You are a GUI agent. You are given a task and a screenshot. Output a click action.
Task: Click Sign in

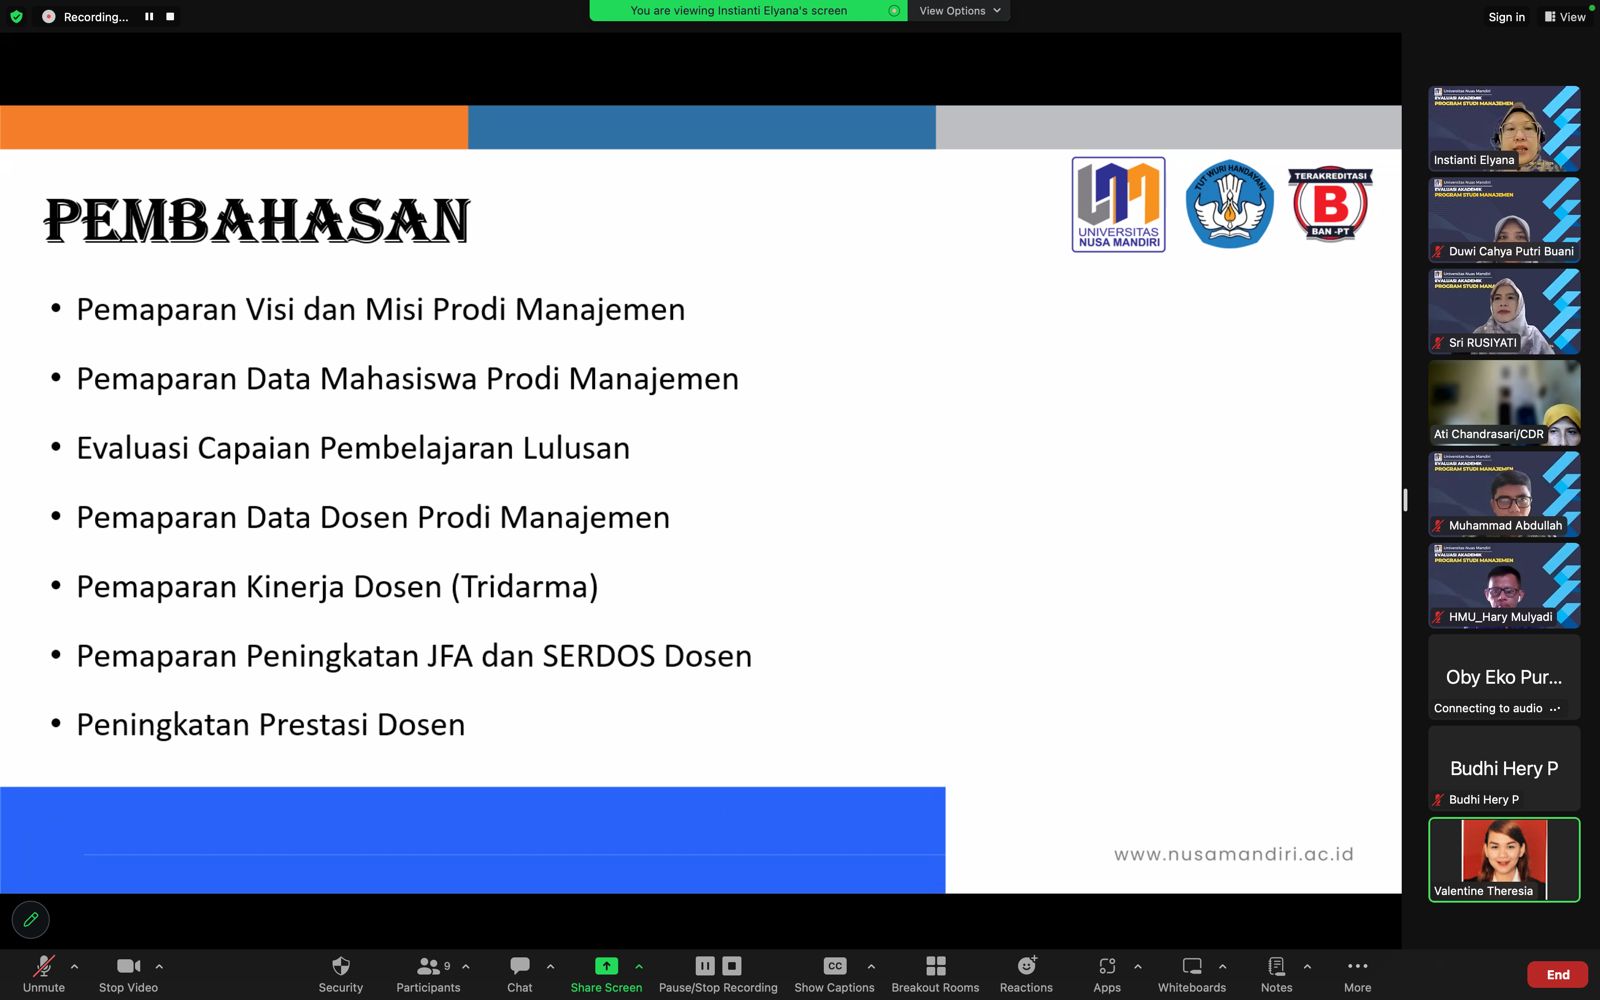click(x=1506, y=17)
